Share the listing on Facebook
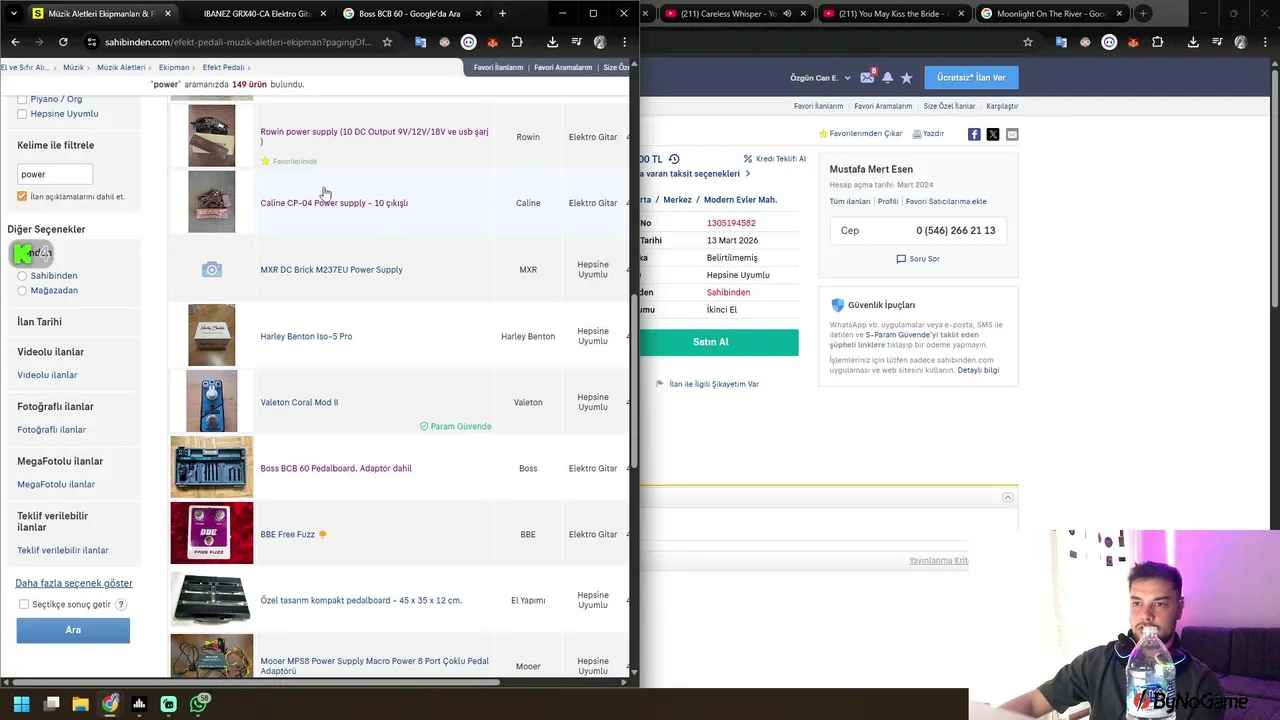Image resolution: width=1280 pixels, height=720 pixels. click(x=974, y=134)
